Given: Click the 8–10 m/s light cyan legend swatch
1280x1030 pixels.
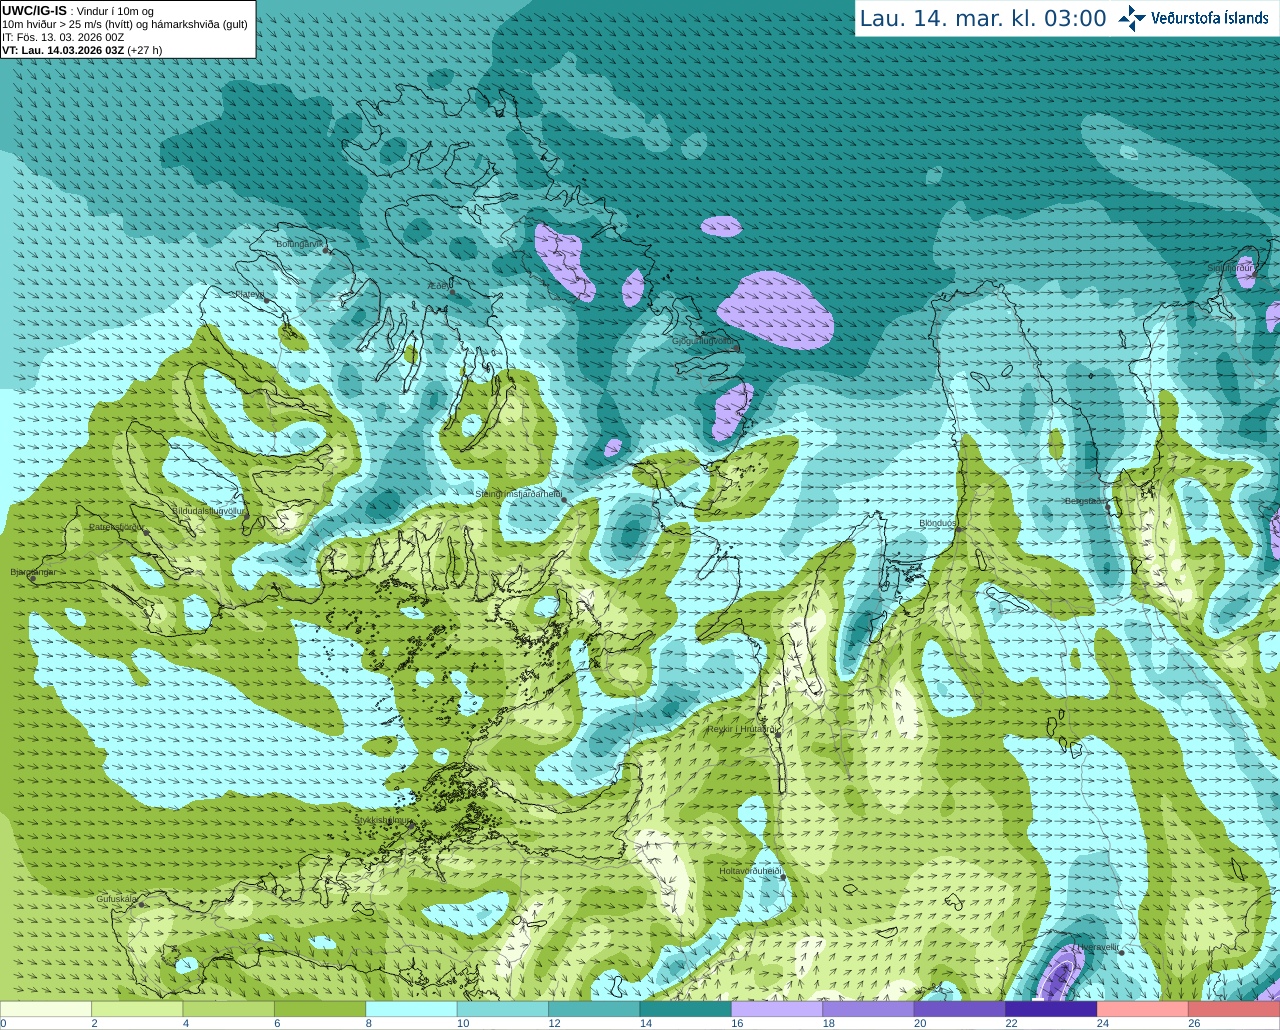Looking at the screenshot, I should tap(411, 1009).
